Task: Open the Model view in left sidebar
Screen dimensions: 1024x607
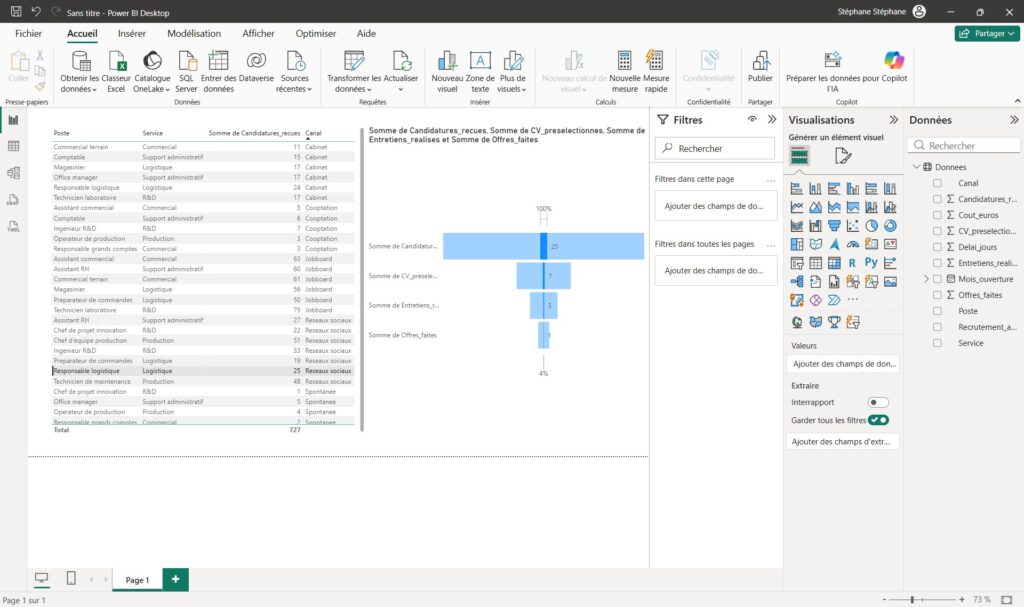Action: (x=13, y=173)
